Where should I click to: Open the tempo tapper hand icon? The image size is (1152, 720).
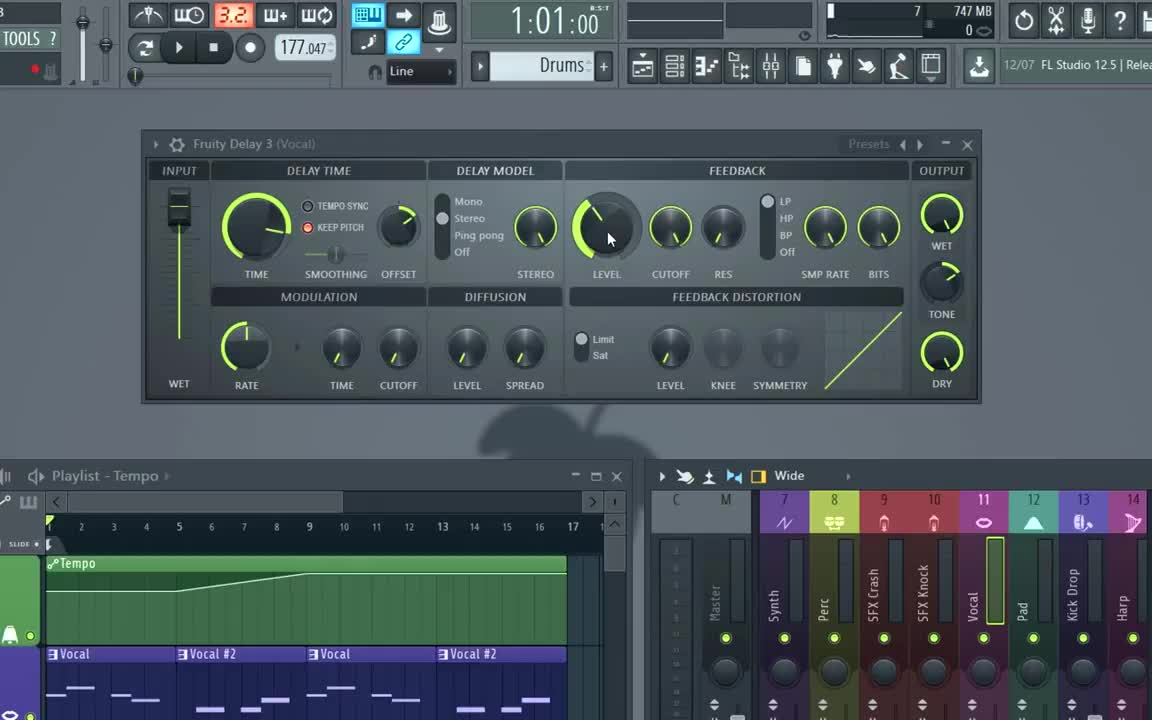pos(867,67)
